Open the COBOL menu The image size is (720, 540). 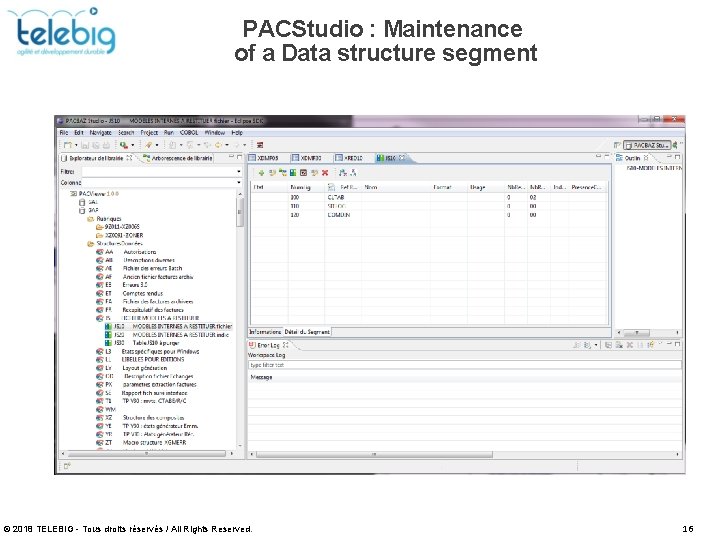pyautogui.click(x=189, y=133)
